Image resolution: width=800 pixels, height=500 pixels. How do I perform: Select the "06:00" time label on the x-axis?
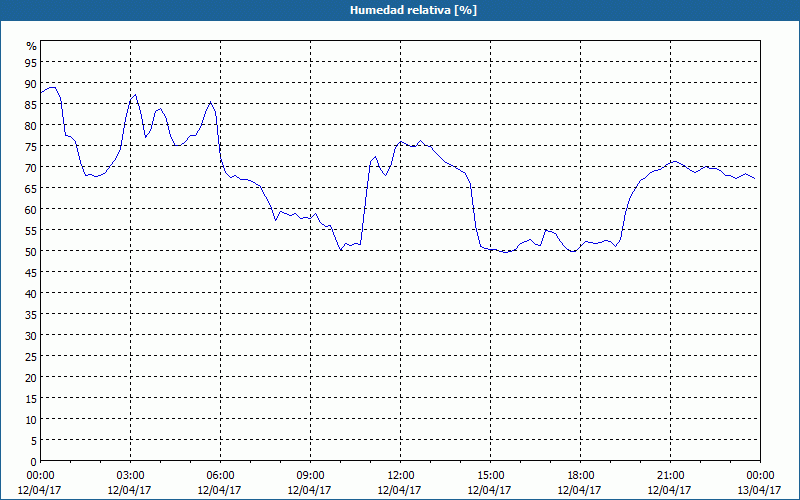220,476
